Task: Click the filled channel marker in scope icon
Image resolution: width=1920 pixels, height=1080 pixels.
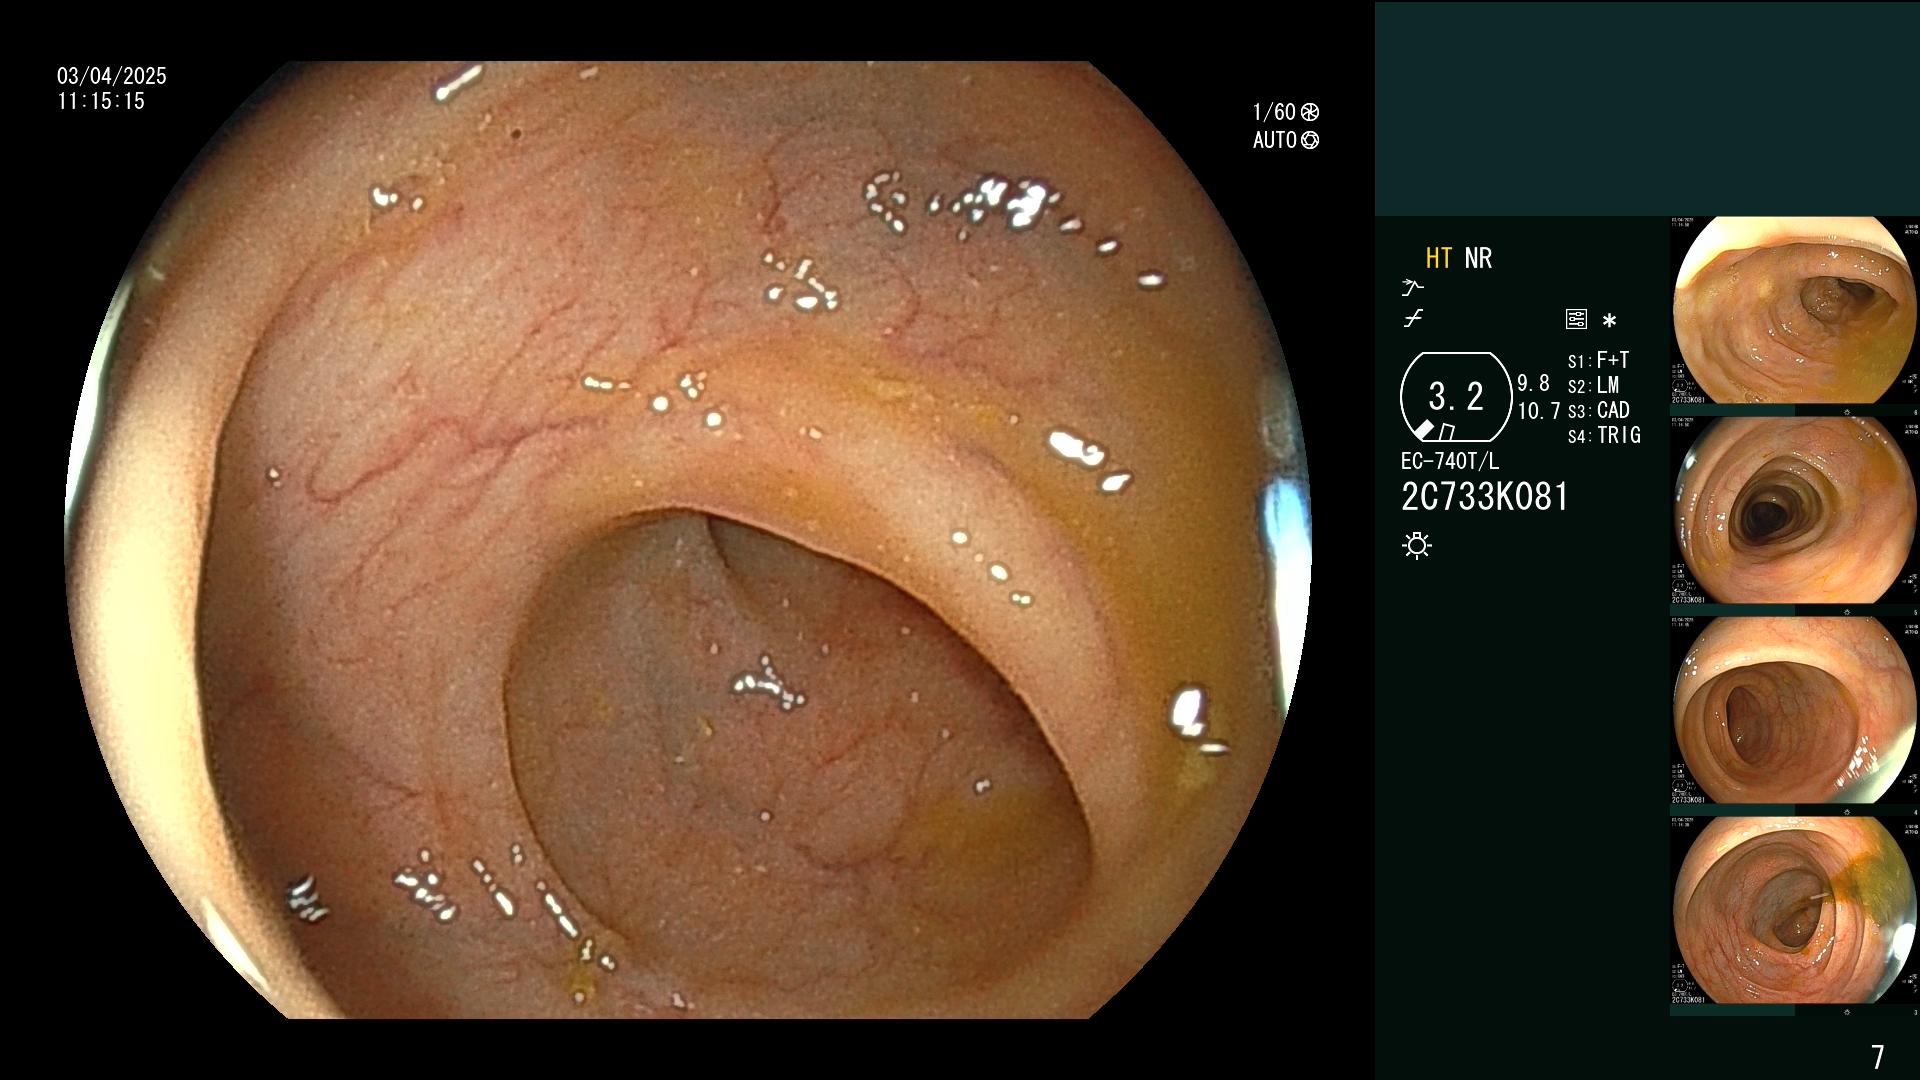Action: 1424,430
